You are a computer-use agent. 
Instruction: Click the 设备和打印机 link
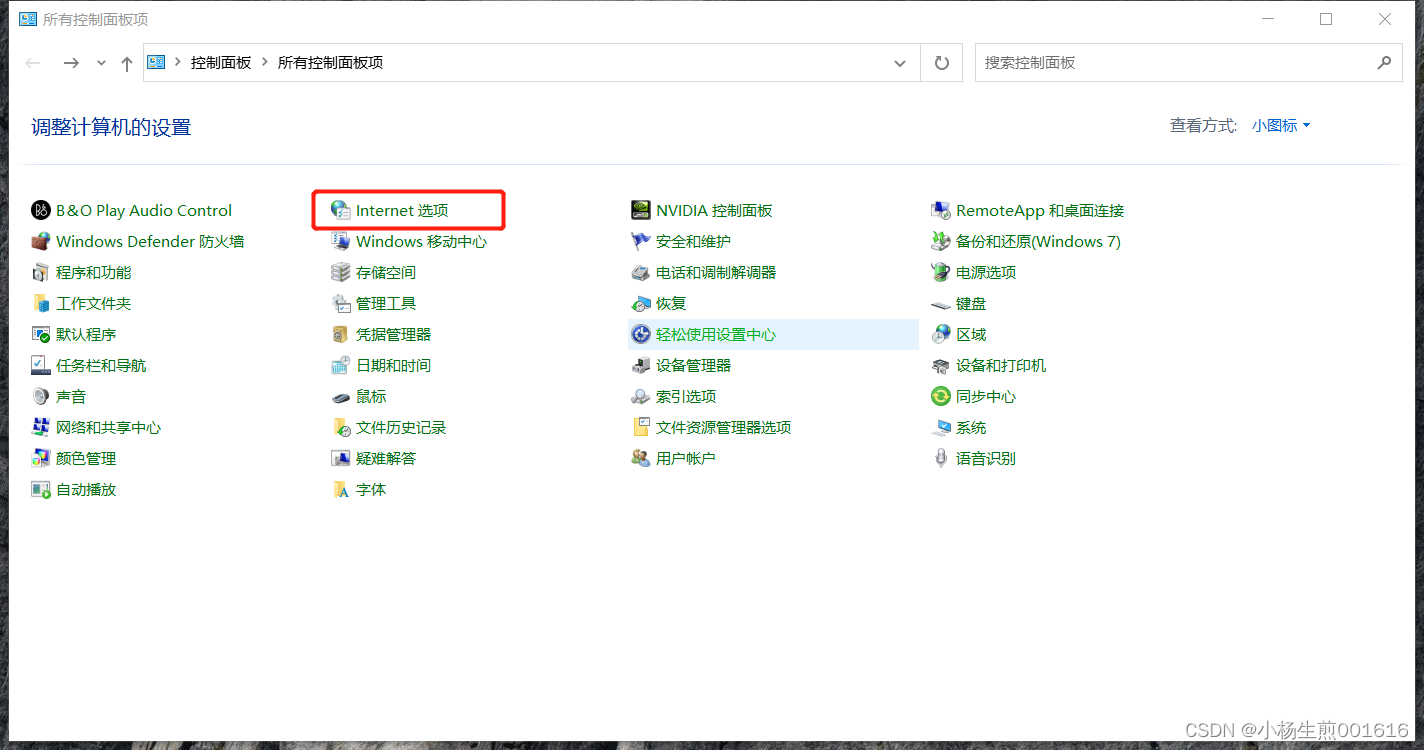pos(1001,365)
